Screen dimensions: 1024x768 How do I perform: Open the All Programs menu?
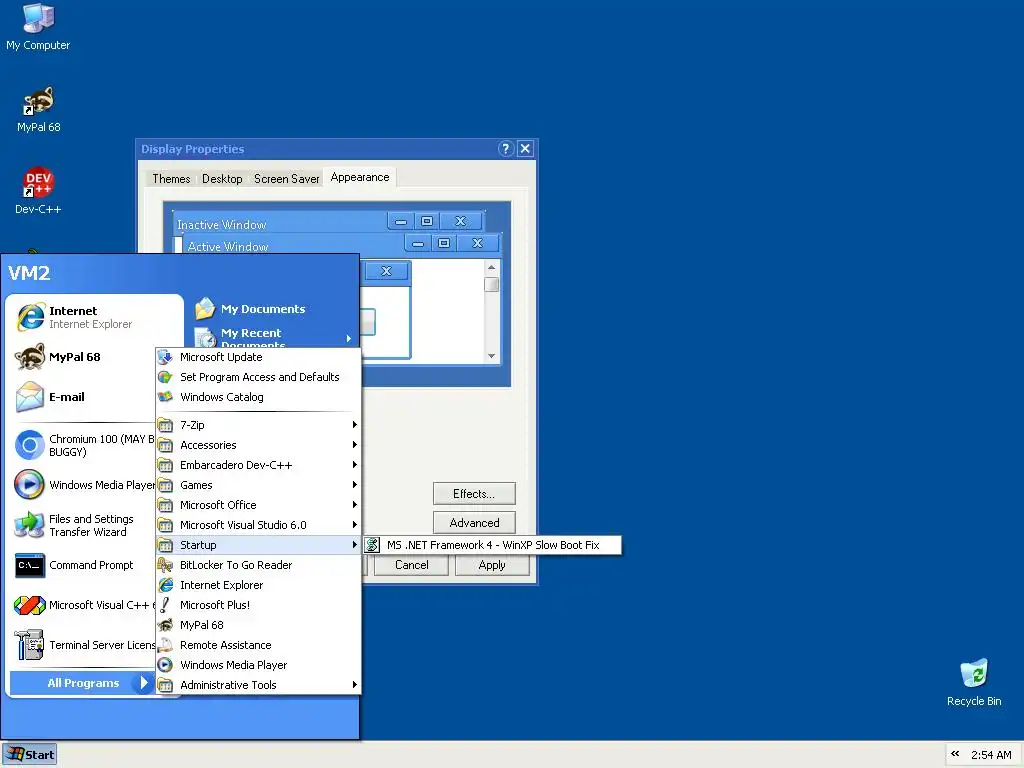click(x=83, y=683)
